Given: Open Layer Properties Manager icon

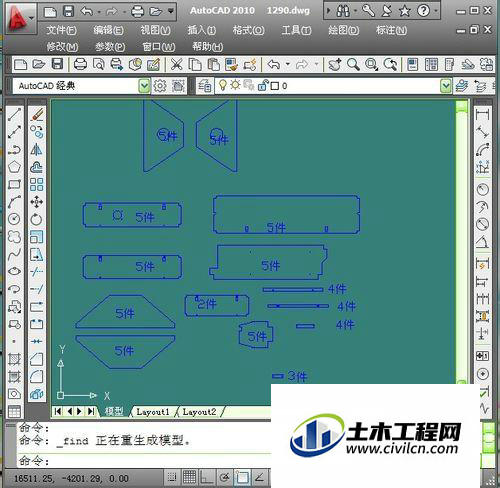Looking at the screenshot, I should tap(205, 86).
